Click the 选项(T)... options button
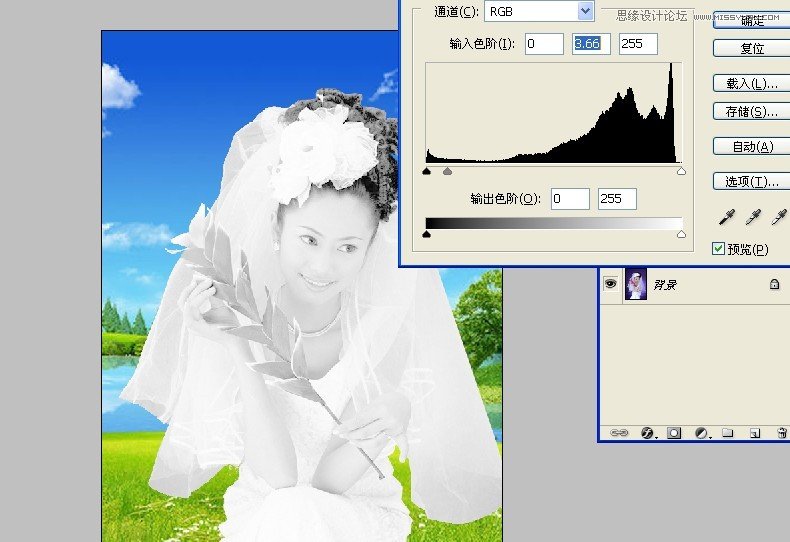 (x=752, y=181)
